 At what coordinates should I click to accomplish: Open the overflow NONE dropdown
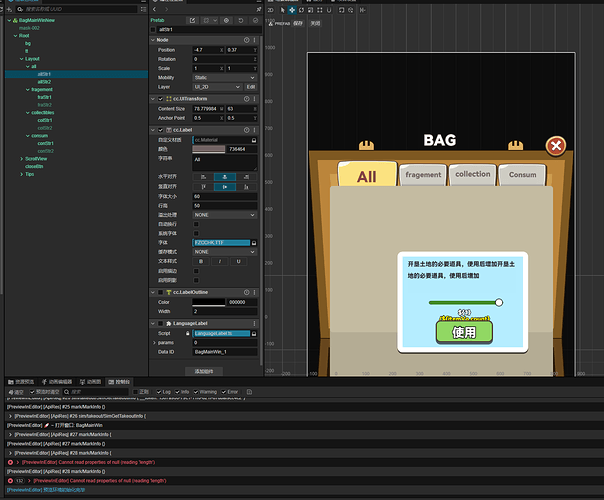coord(225,215)
